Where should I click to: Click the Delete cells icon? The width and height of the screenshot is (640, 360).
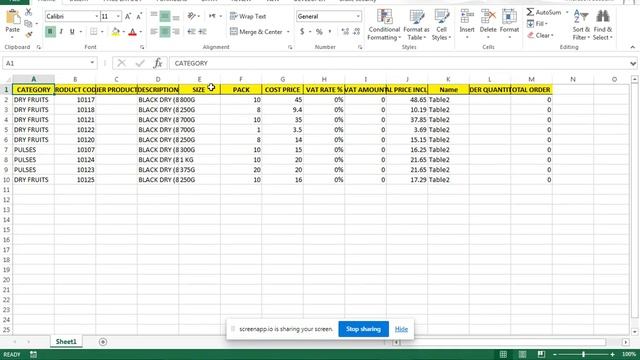coord(488,17)
